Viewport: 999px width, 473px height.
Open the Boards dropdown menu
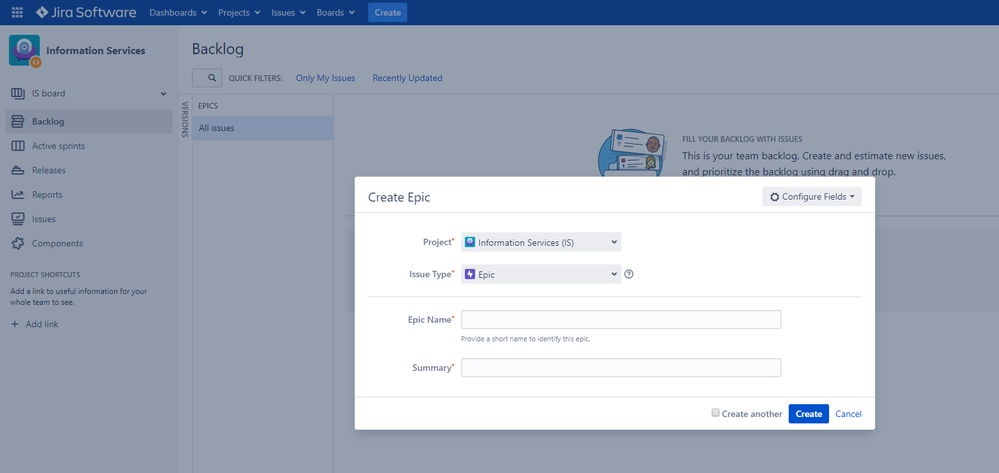click(x=336, y=12)
